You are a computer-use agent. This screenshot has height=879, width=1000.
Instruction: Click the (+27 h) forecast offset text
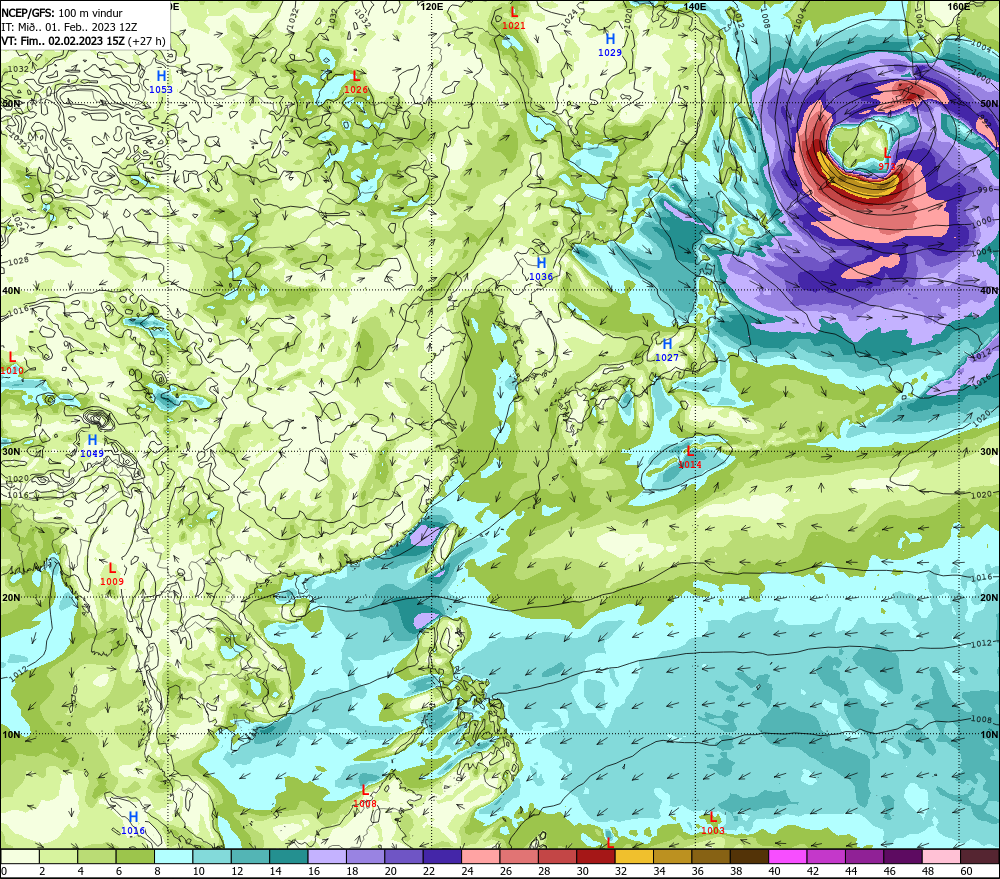(147, 41)
